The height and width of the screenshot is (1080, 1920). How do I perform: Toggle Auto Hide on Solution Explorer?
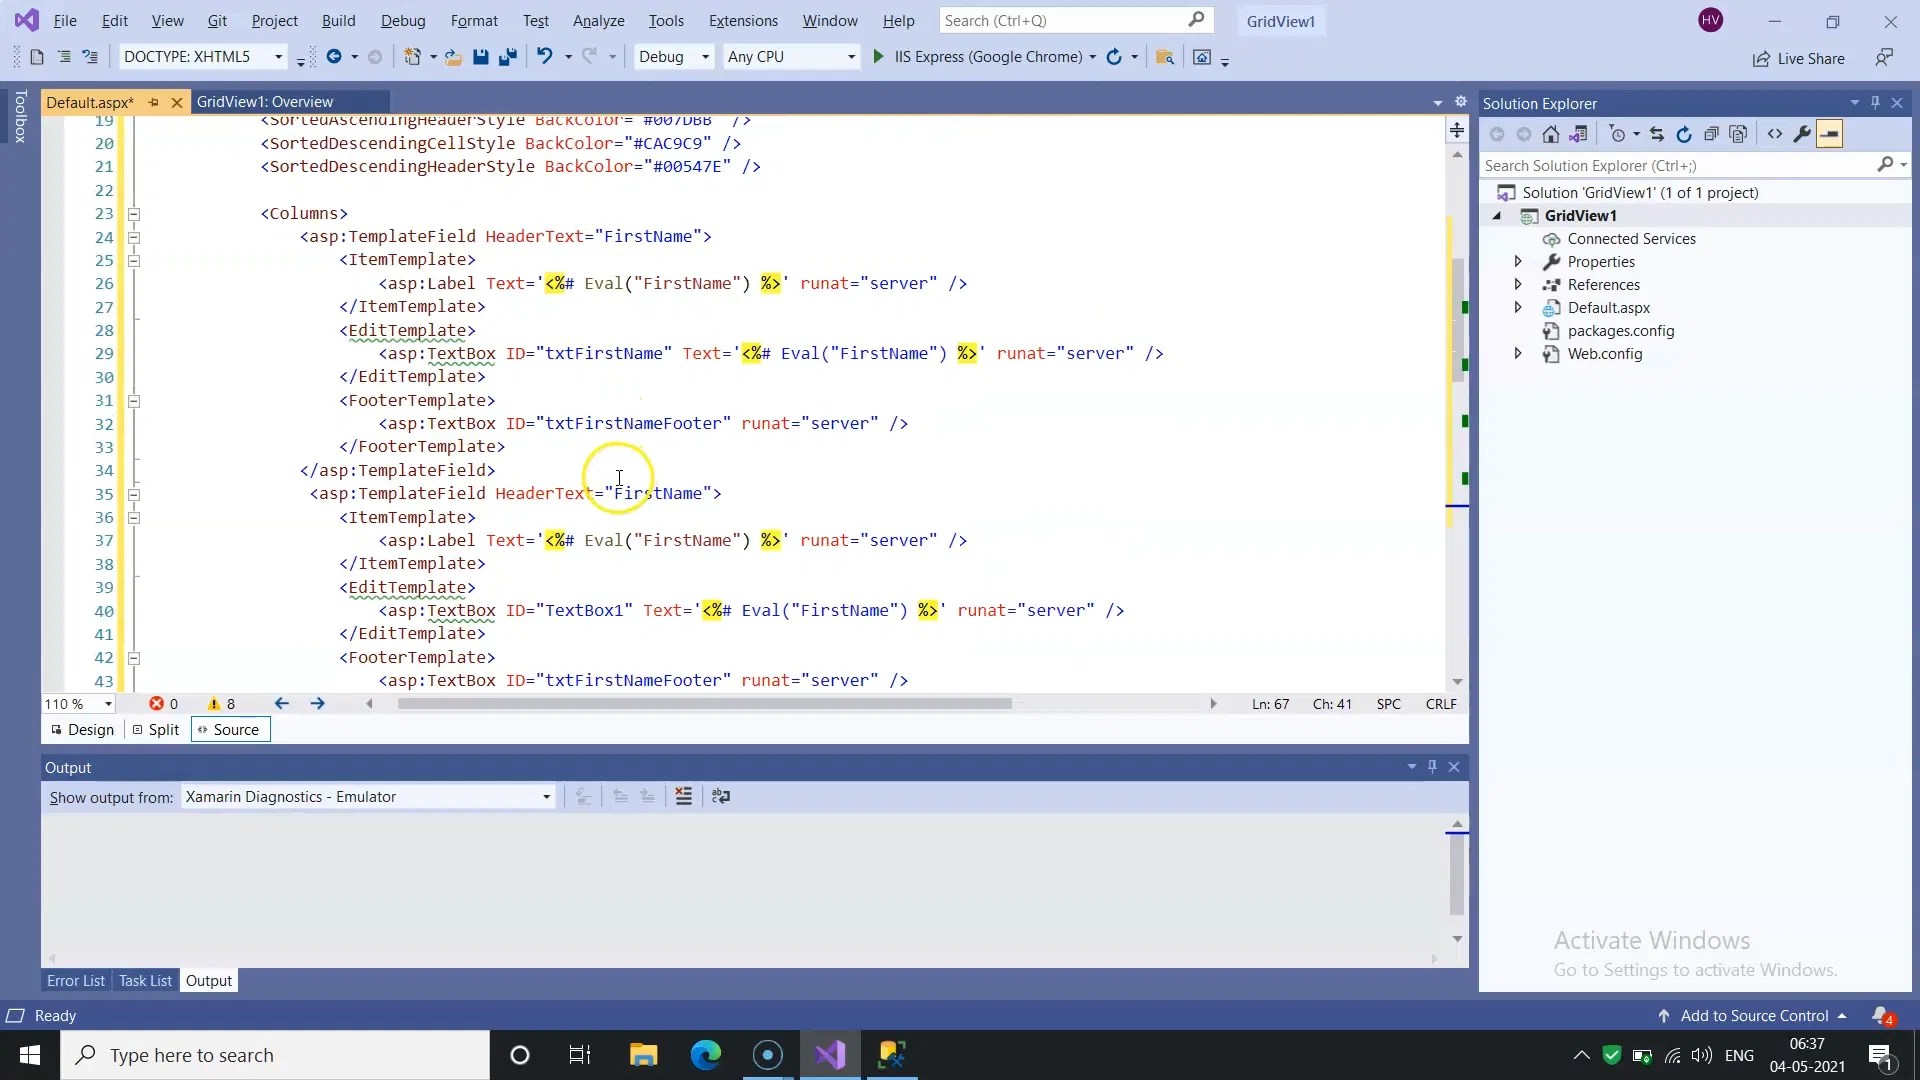(x=1876, y=103)
